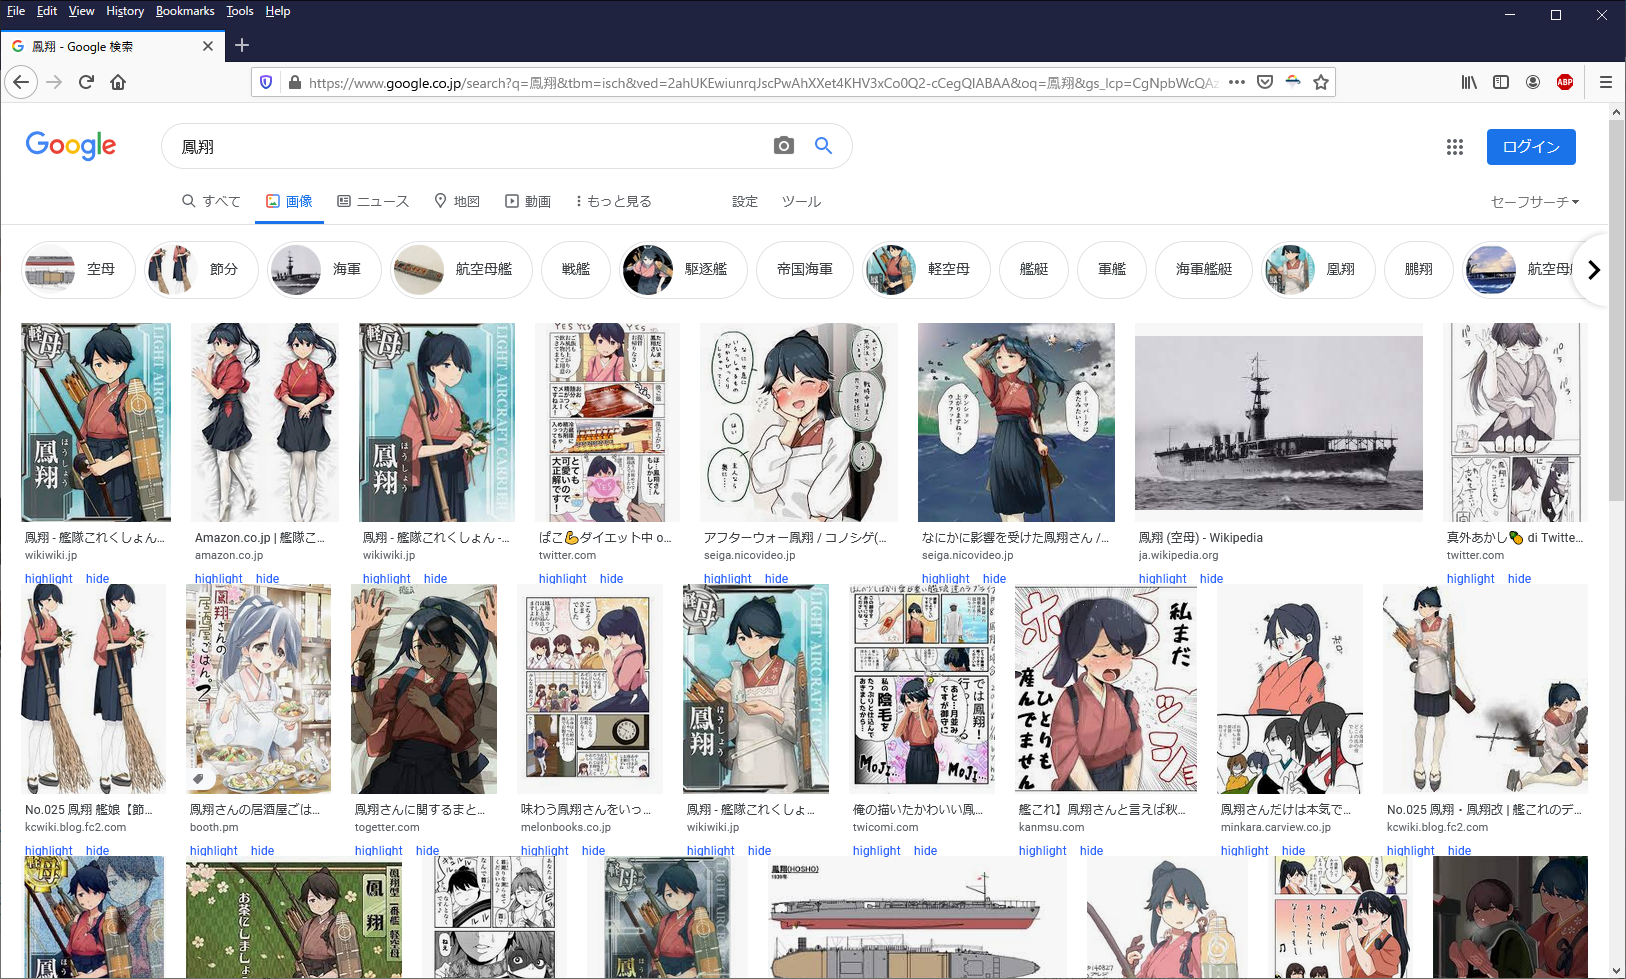The height and width of the screenshot is (979, 1626).
Task: Filter by the 海軍艦艇 chip
Action: 1204,269
